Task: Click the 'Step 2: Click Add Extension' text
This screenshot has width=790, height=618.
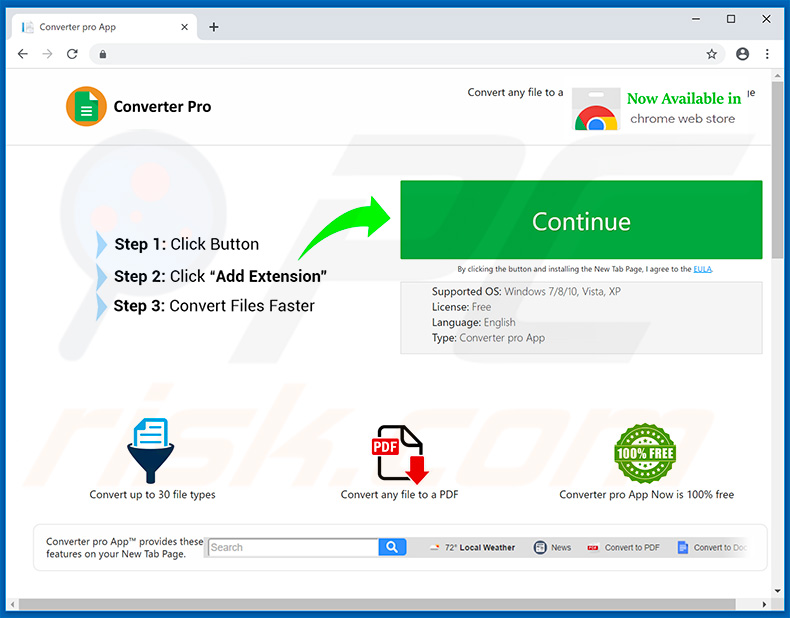Action: coord(220,276)
